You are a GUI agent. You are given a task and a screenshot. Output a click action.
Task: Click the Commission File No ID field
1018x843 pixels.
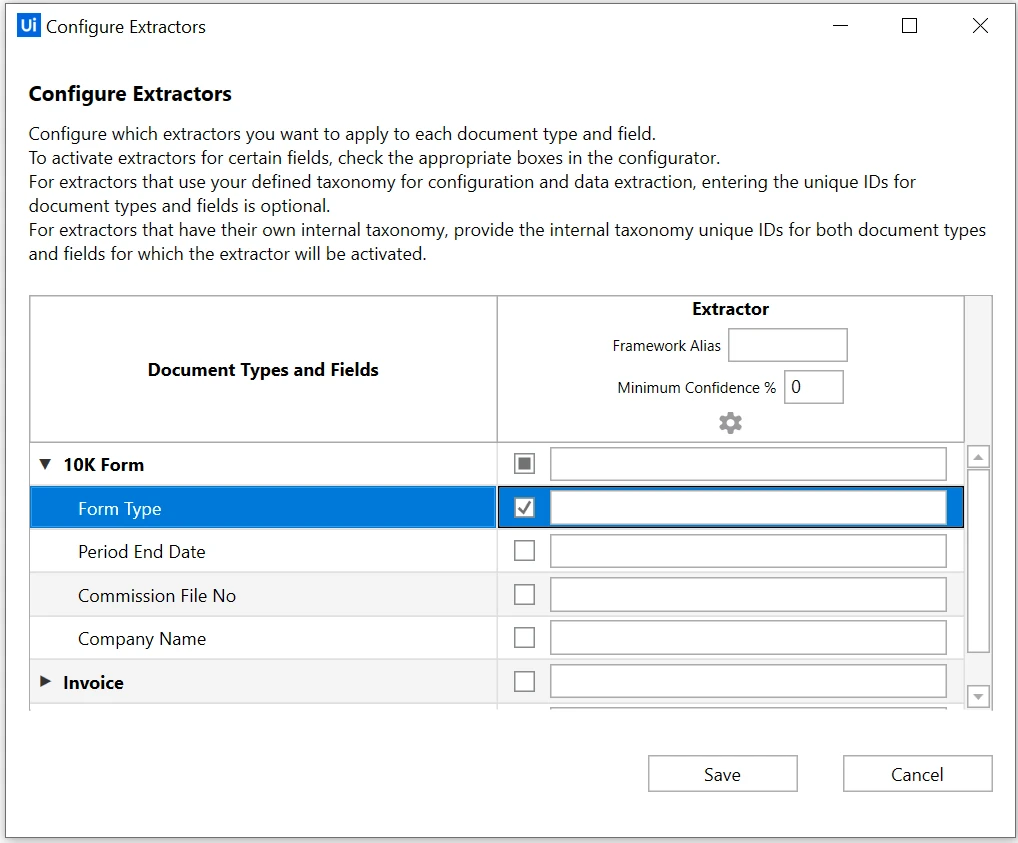pyautogui.click(x=748, y=594)
